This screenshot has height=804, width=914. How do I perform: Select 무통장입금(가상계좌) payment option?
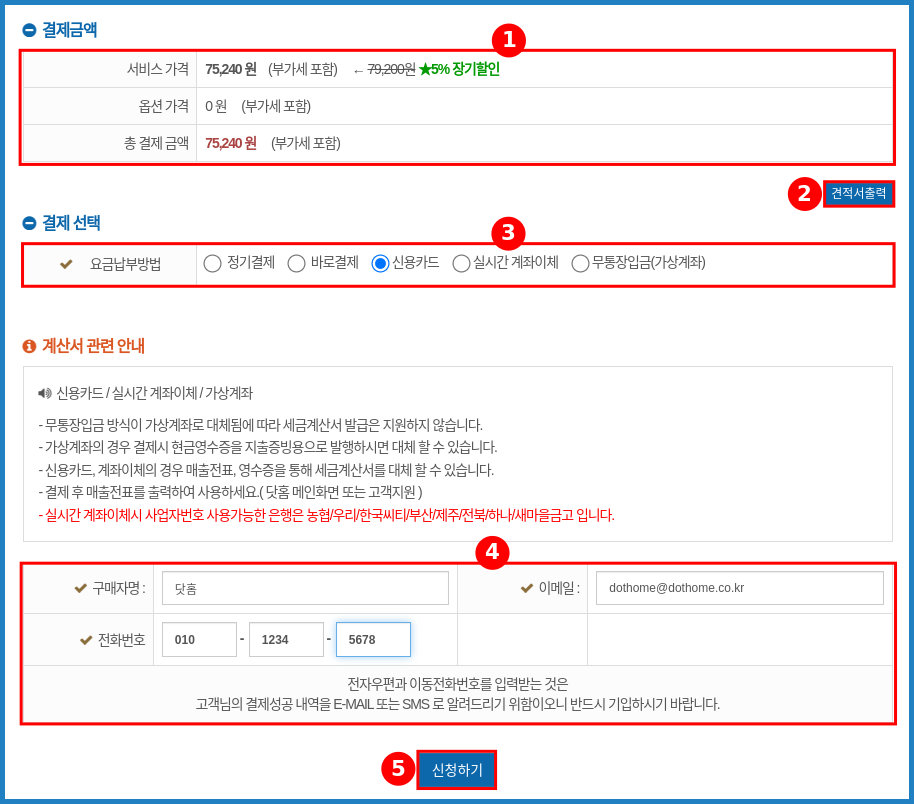(580, 263)
